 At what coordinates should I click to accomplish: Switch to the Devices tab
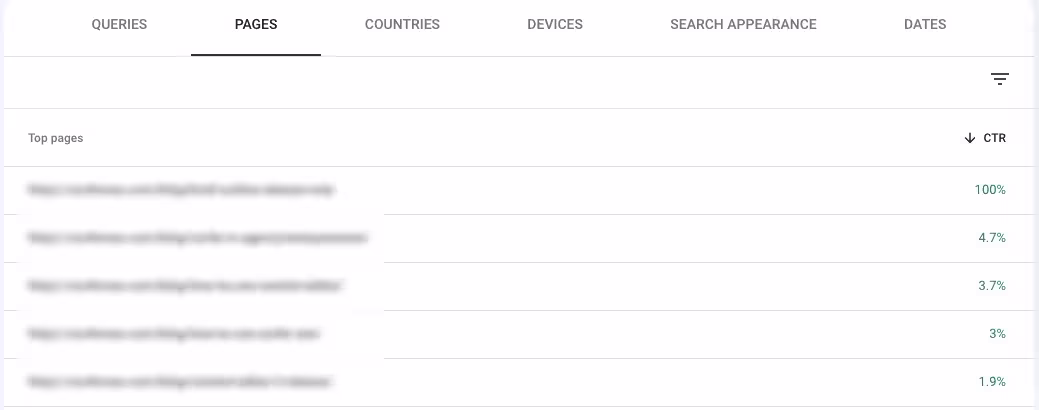tap(555, 25)
